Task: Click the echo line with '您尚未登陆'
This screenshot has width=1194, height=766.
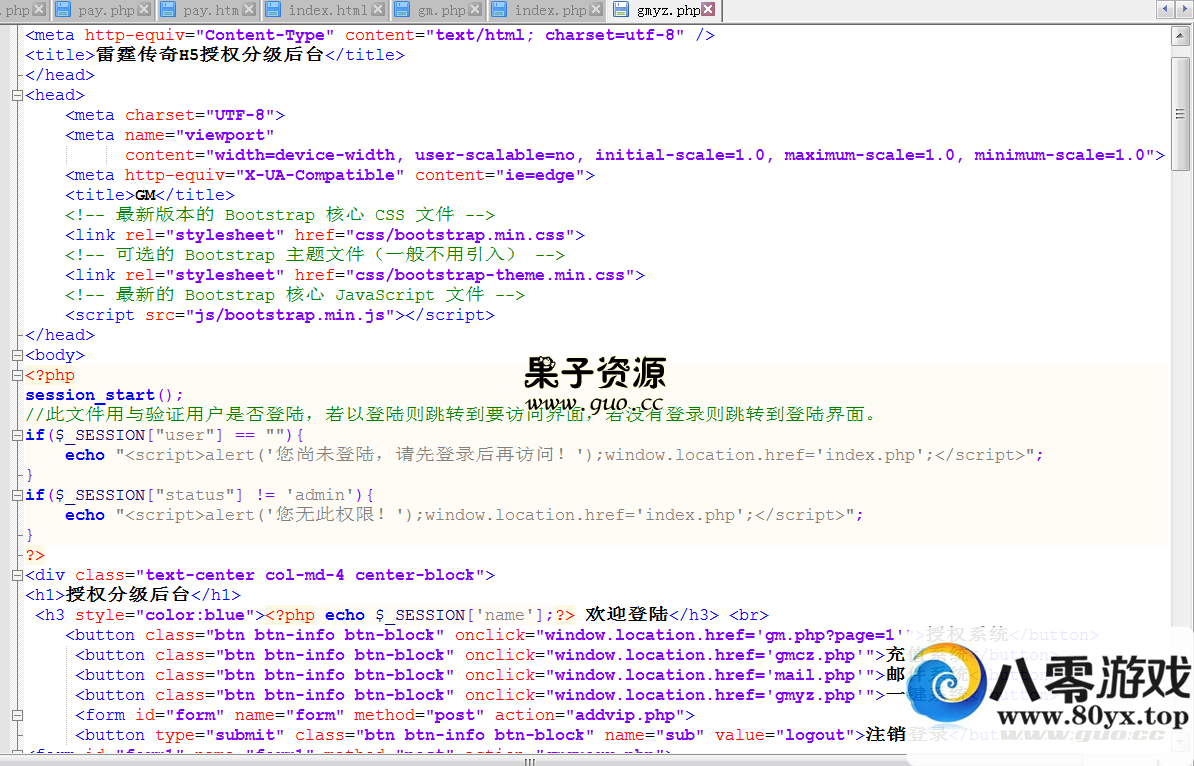Action: 554,455
